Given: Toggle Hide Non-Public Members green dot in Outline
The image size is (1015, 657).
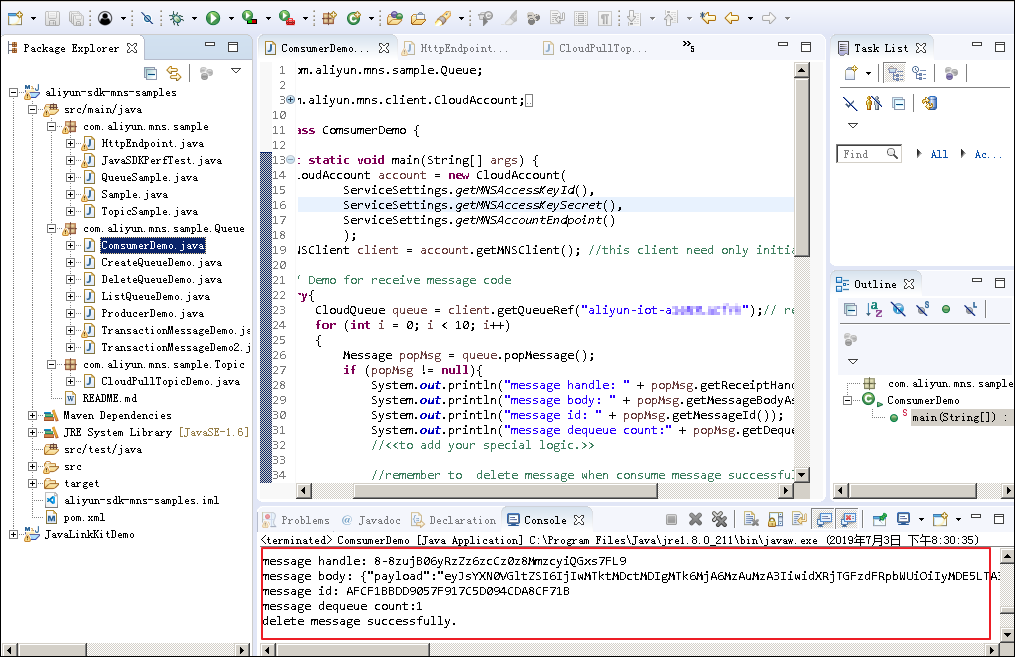Looking at the screenshot, I should point(946,309).
